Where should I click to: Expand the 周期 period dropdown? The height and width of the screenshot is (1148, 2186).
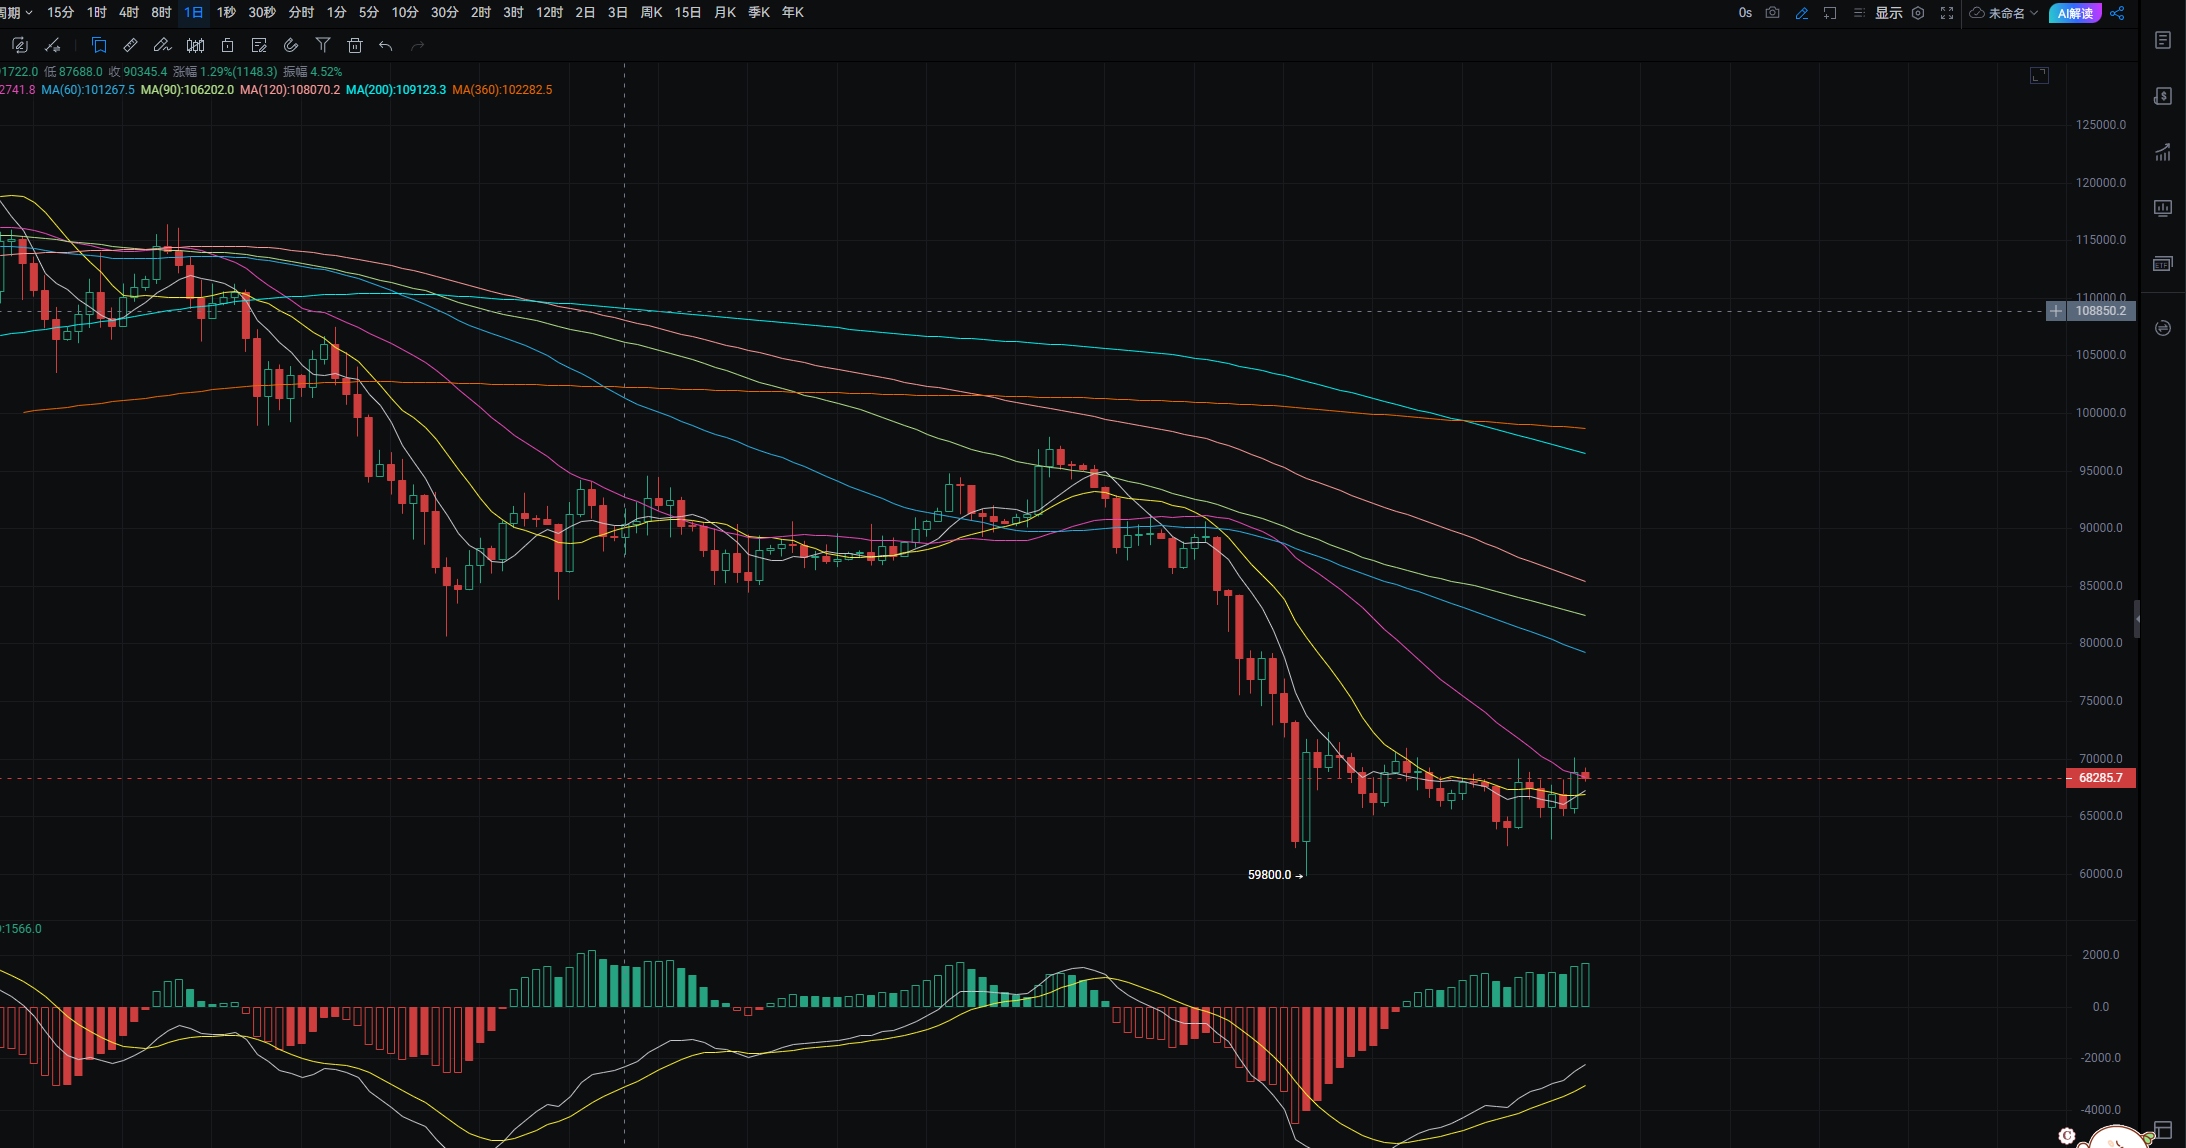pyautogui.click(x=16, y=12)
